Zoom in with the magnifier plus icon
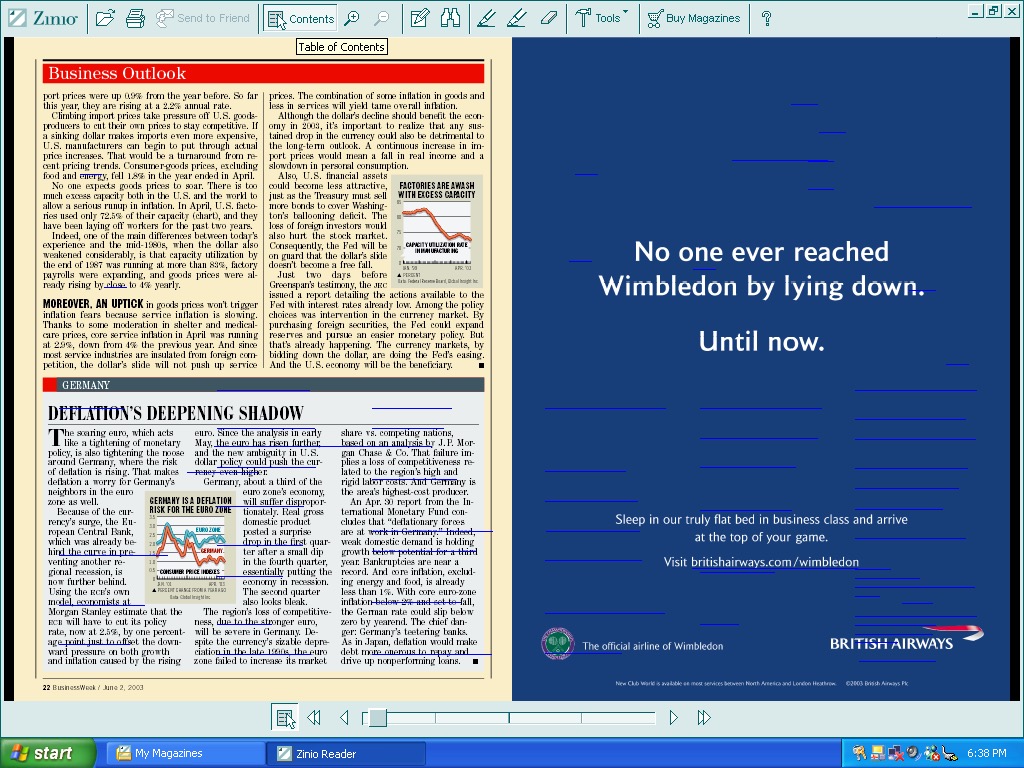 (352, 18)
